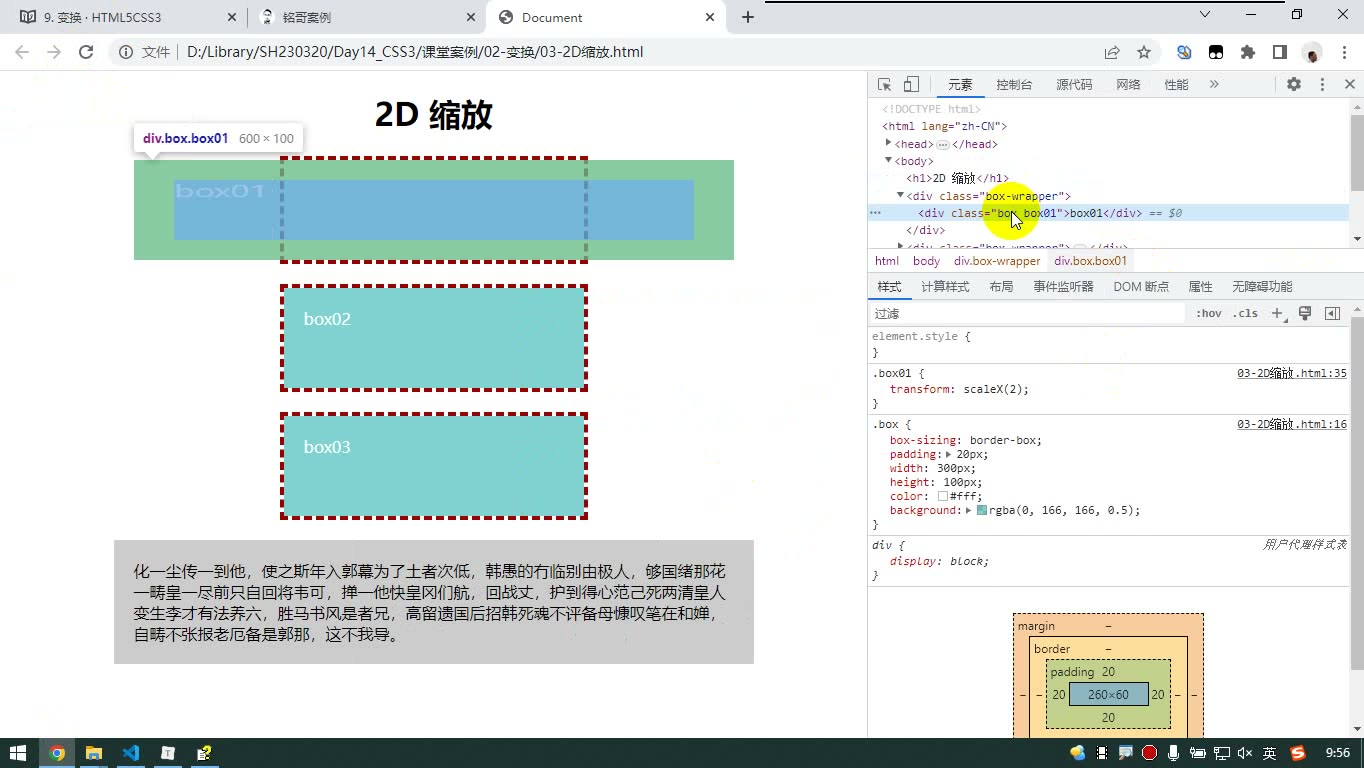The image size is (1364, 768).
Task: Switch to the 控制台 console tab
Action: [1014, 85]
